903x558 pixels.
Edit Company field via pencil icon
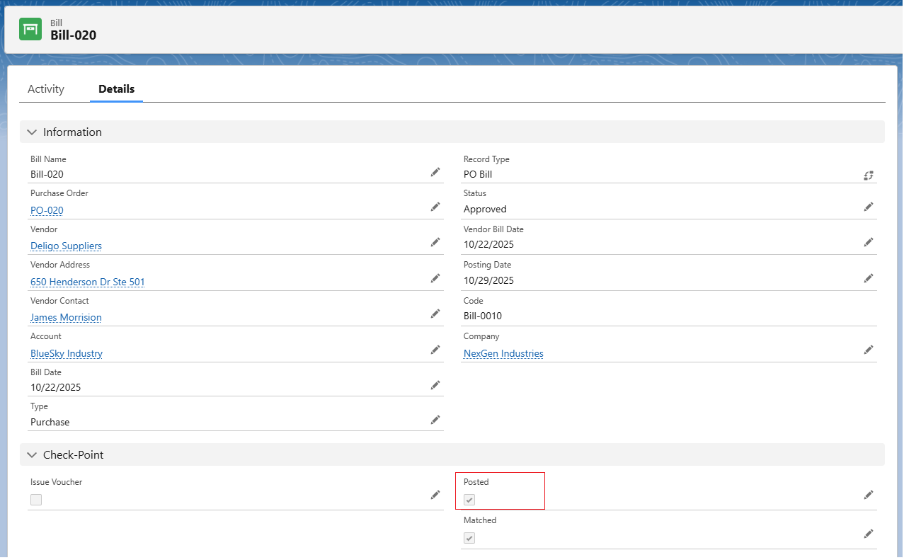[869, 350]
